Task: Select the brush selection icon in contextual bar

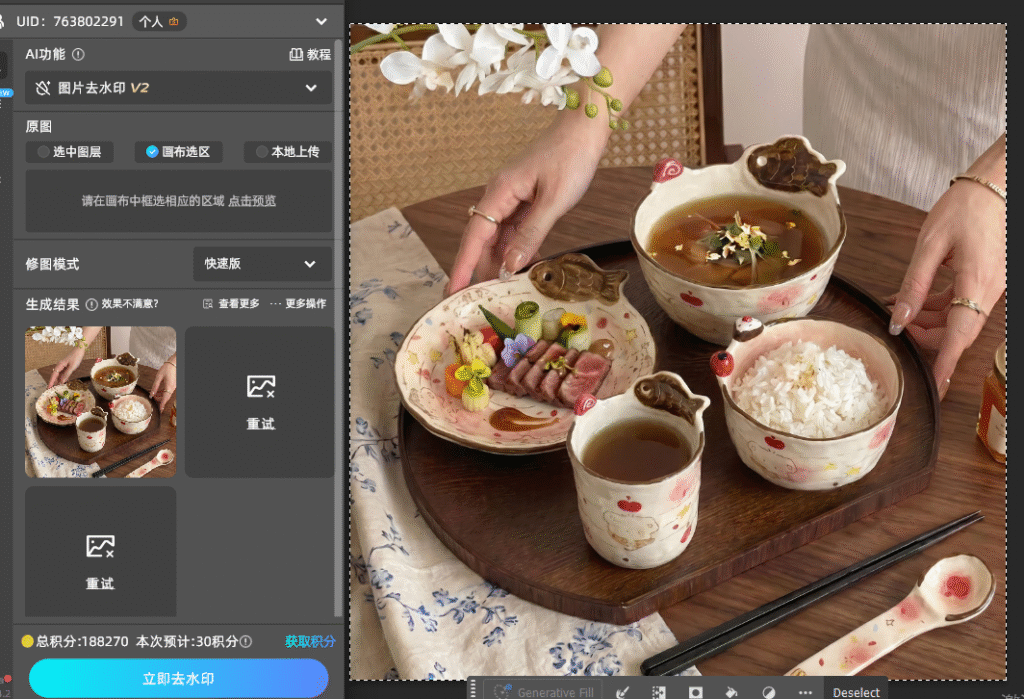Action: (x=622, y=692)
